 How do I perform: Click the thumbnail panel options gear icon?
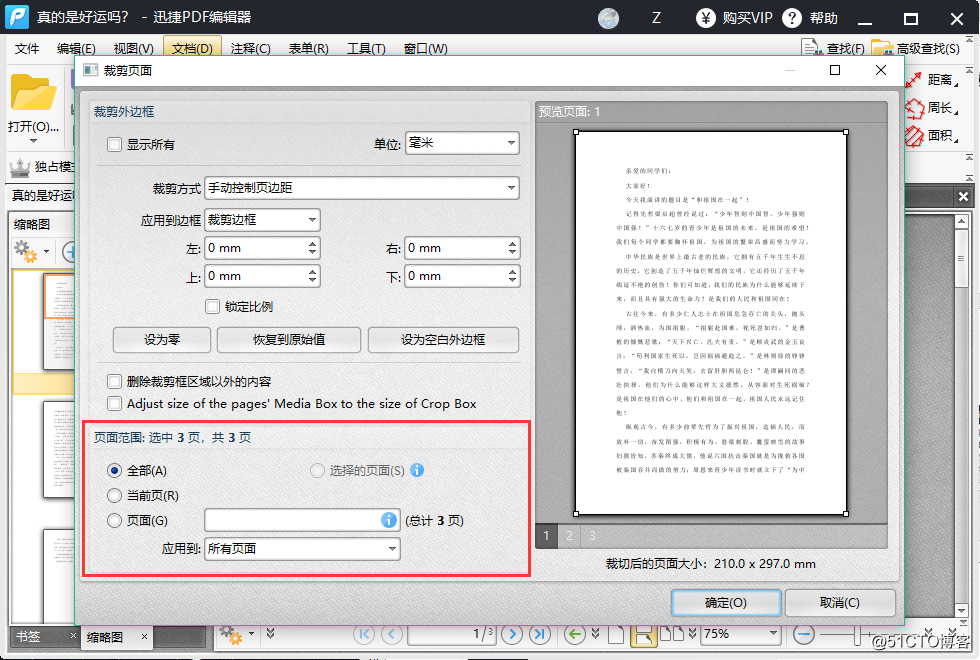pyautogui.click(x=26, y=251)
